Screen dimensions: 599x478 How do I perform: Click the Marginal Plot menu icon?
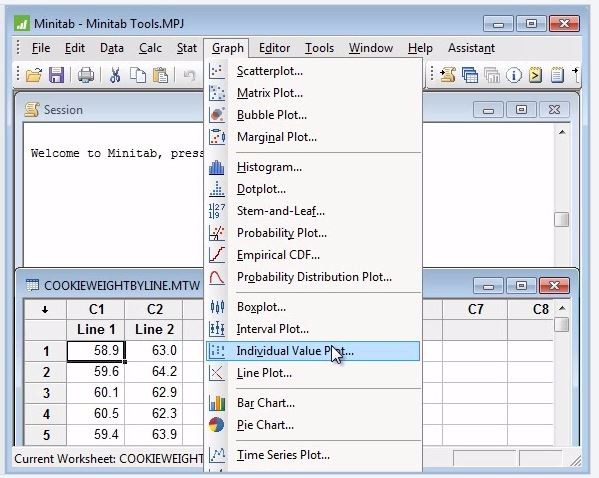coord(217,137)
